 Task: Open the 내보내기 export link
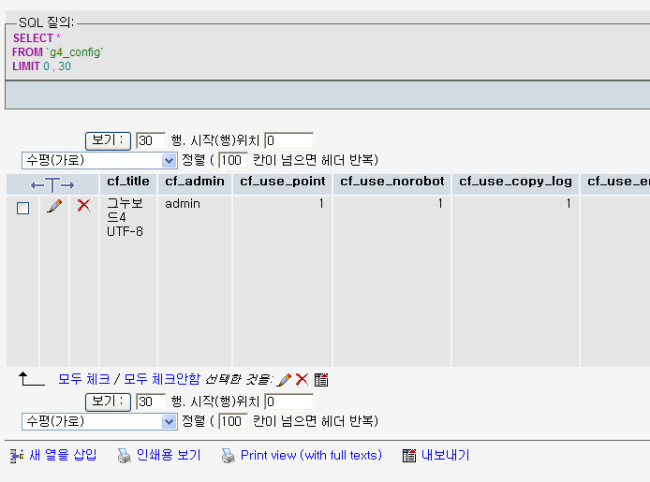coord(445,455)
